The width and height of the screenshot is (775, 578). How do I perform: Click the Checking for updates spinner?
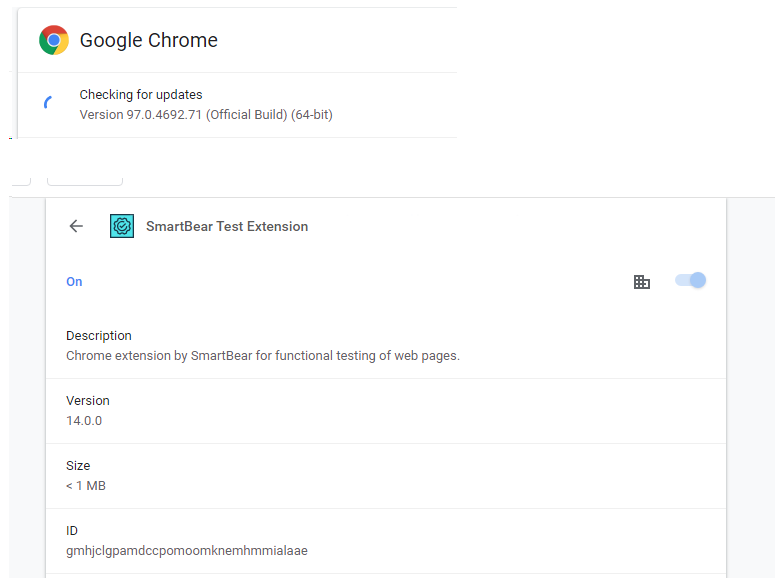click(48, 104)
